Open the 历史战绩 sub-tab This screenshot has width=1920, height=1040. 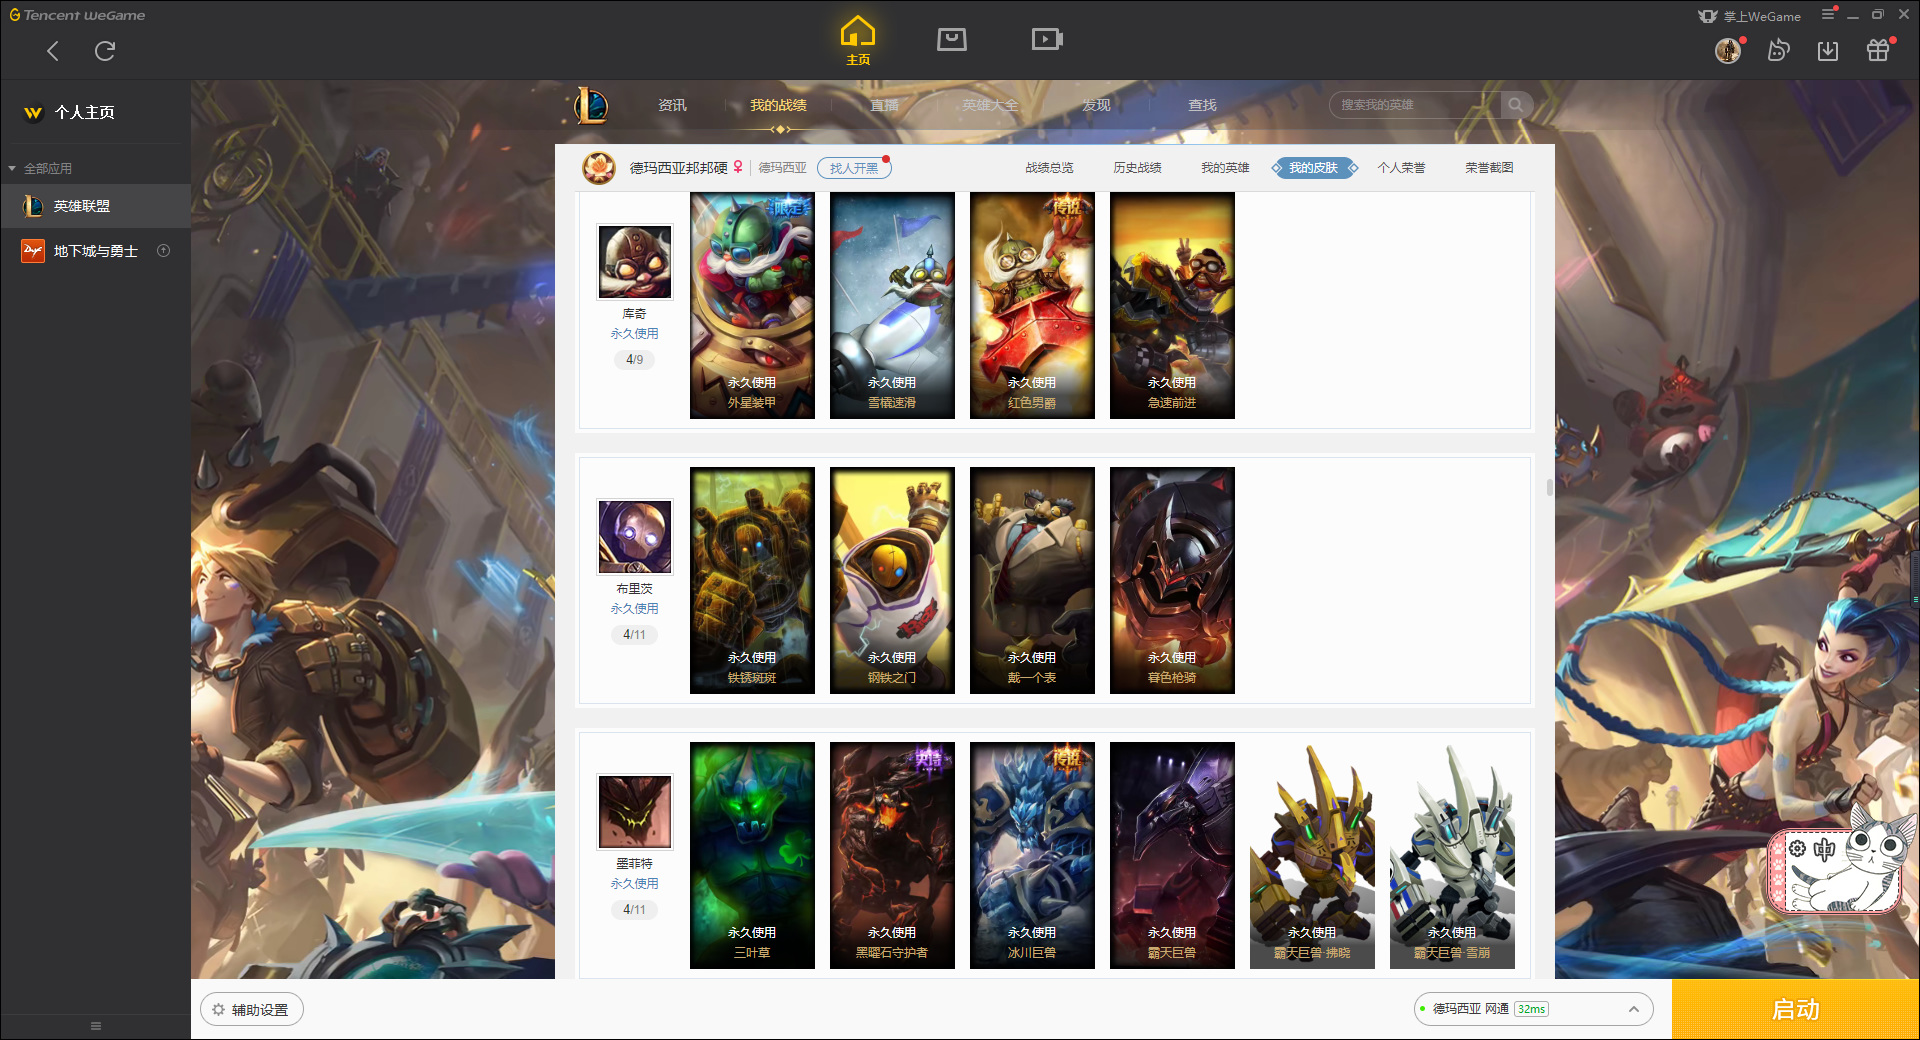pyautogui.click(x=1137, y=168)
